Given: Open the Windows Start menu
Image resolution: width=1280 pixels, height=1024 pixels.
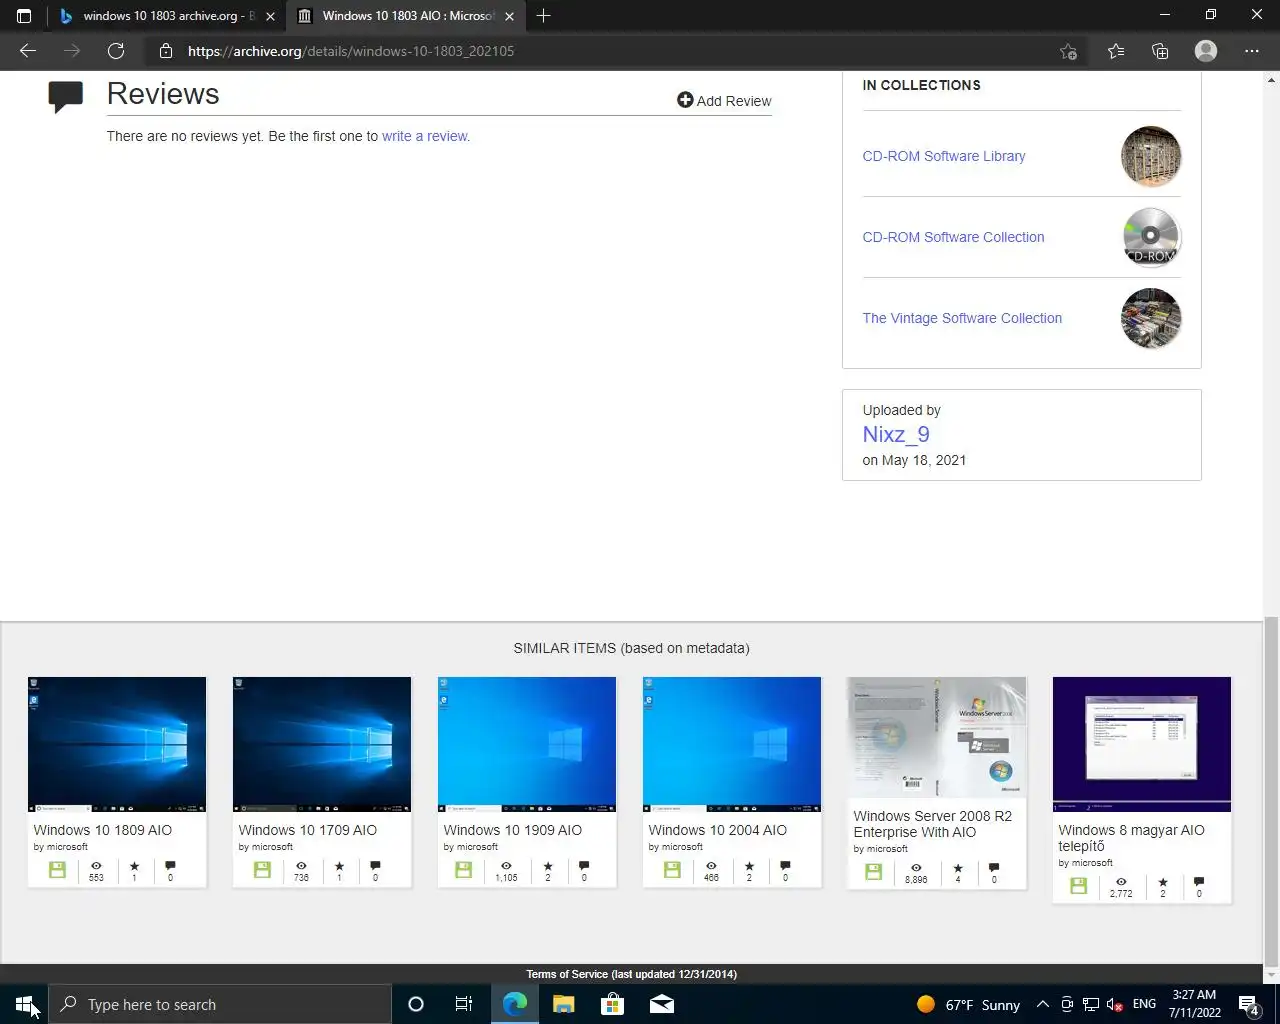Looking at the screenshot, I should (24, 1004).
